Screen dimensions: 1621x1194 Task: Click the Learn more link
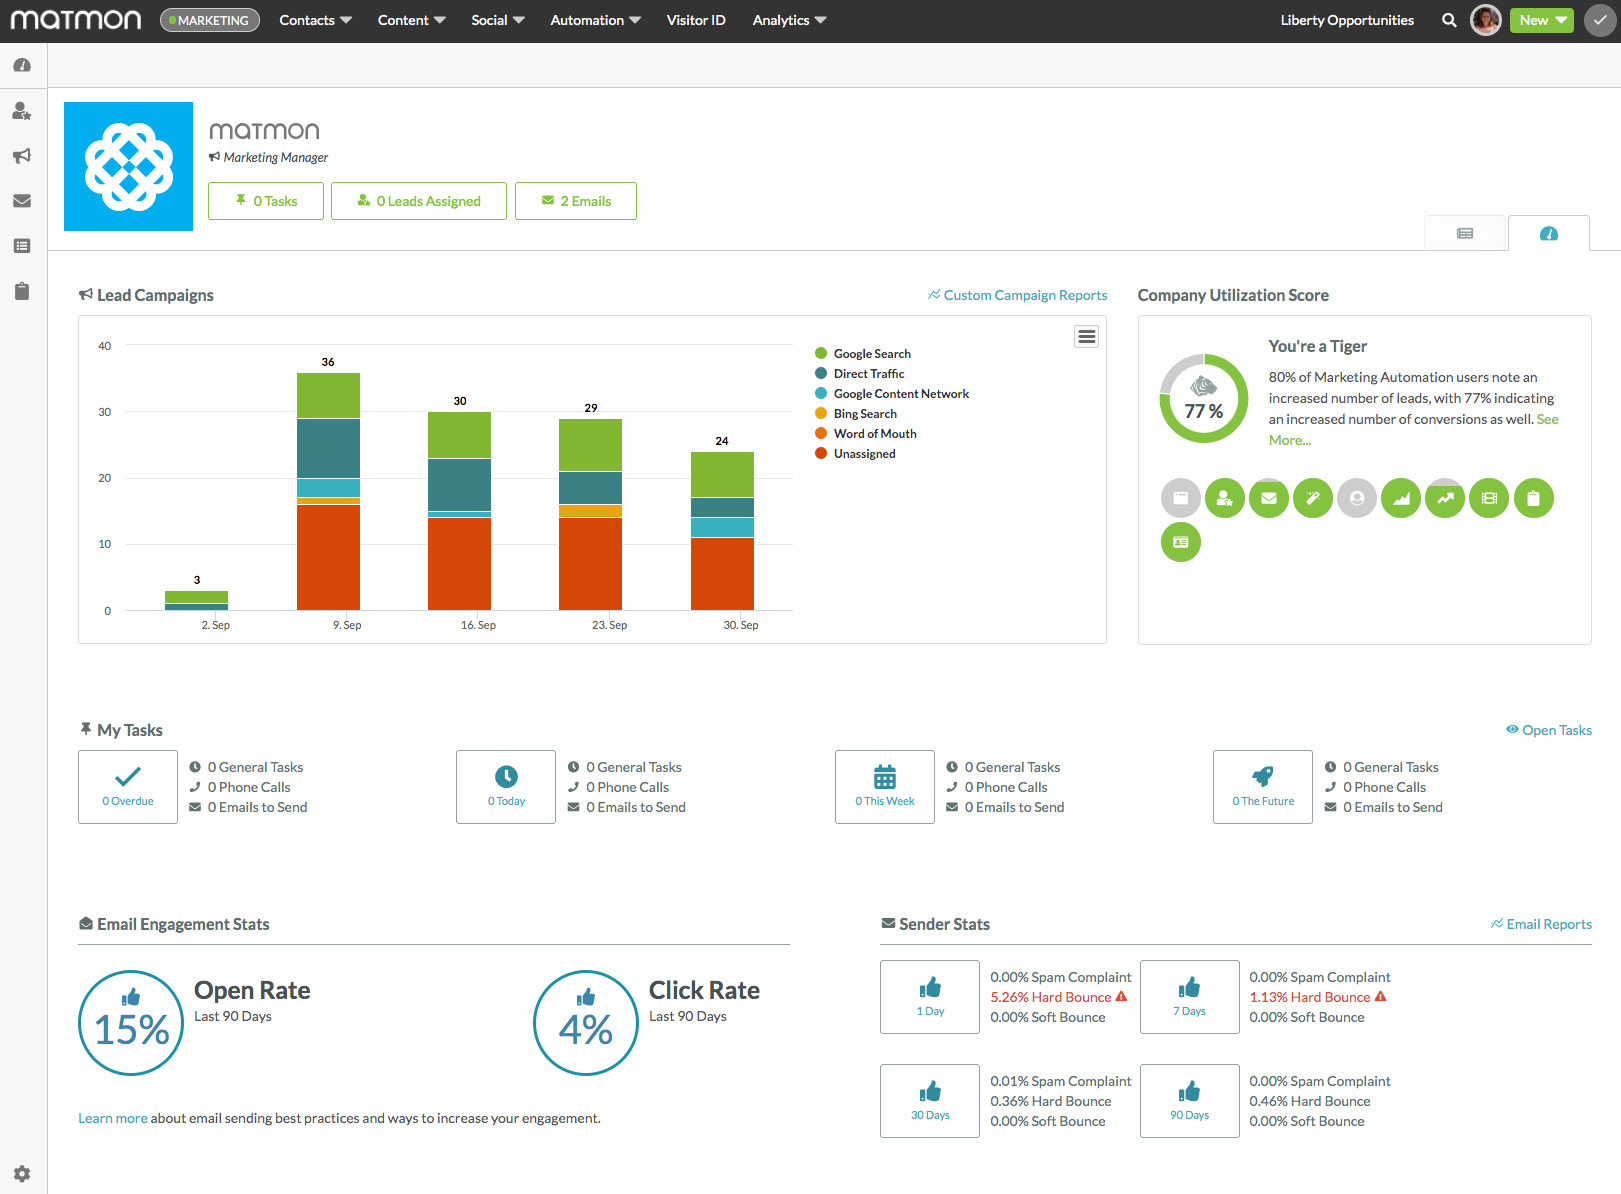coord(113,1118)
